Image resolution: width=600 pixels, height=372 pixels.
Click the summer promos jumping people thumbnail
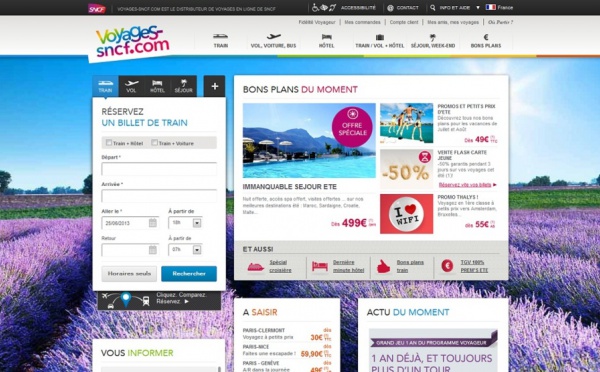tap(406, 123)
